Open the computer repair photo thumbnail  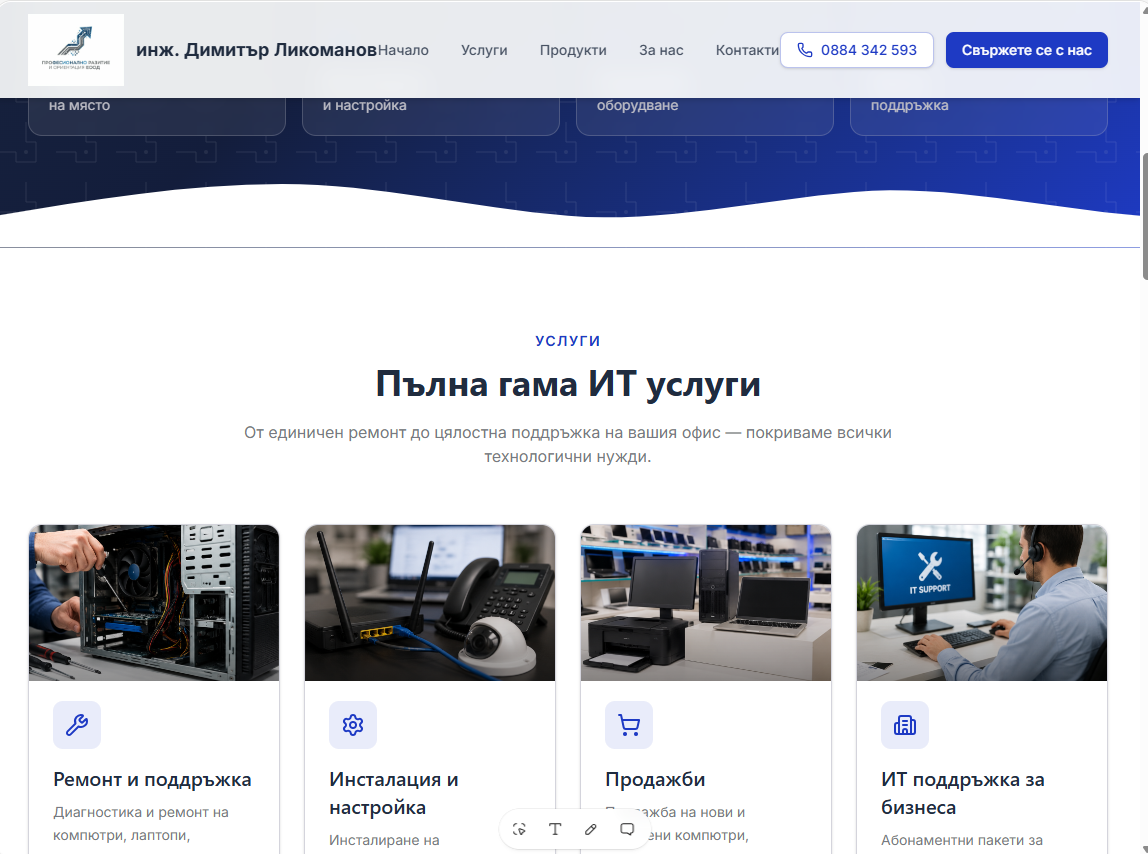click(154, 603)
